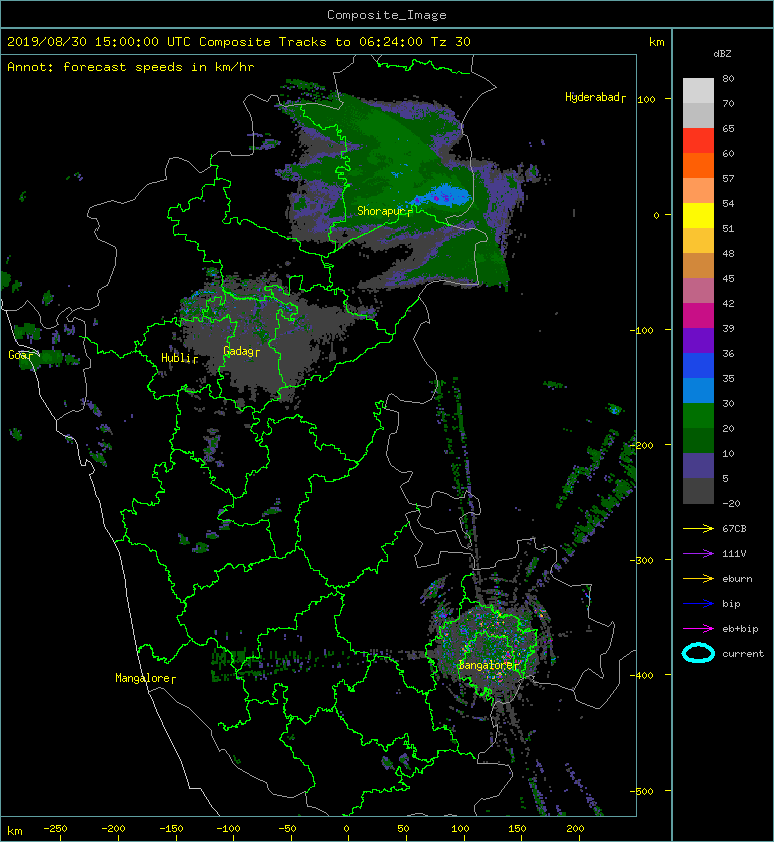774x842 pixels.
Task: Click the -250 tick on the horizontal axis
Action: [x=55, y=829]
